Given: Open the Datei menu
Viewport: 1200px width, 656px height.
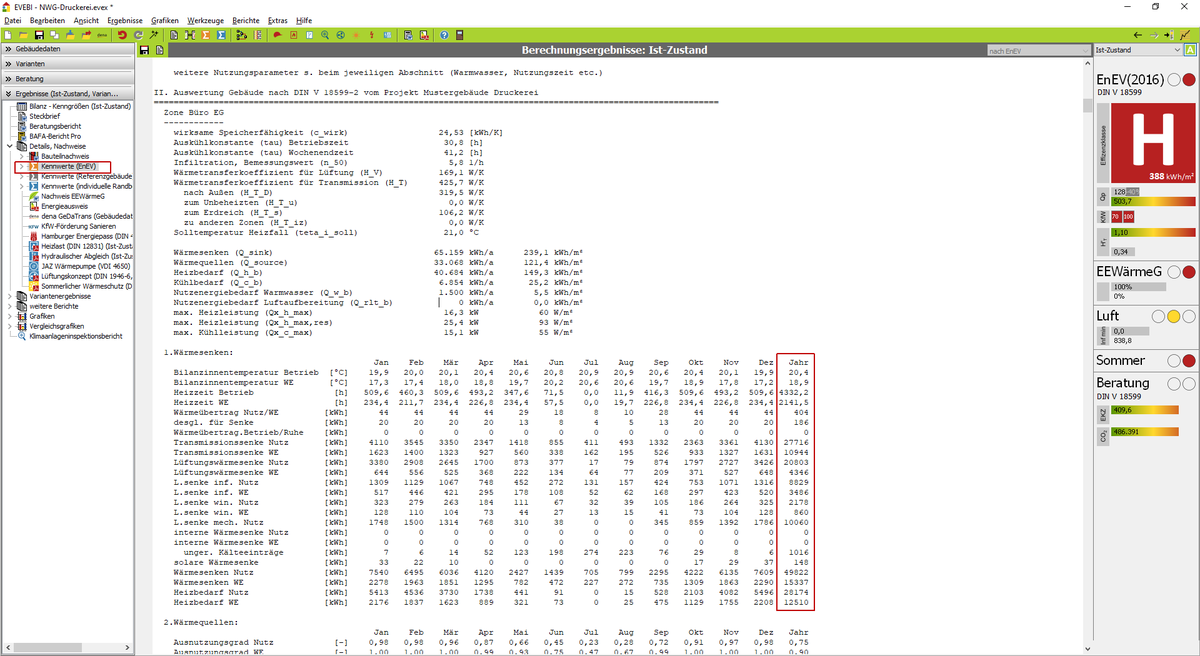Looking at the screenshot, I should point(13,20).
